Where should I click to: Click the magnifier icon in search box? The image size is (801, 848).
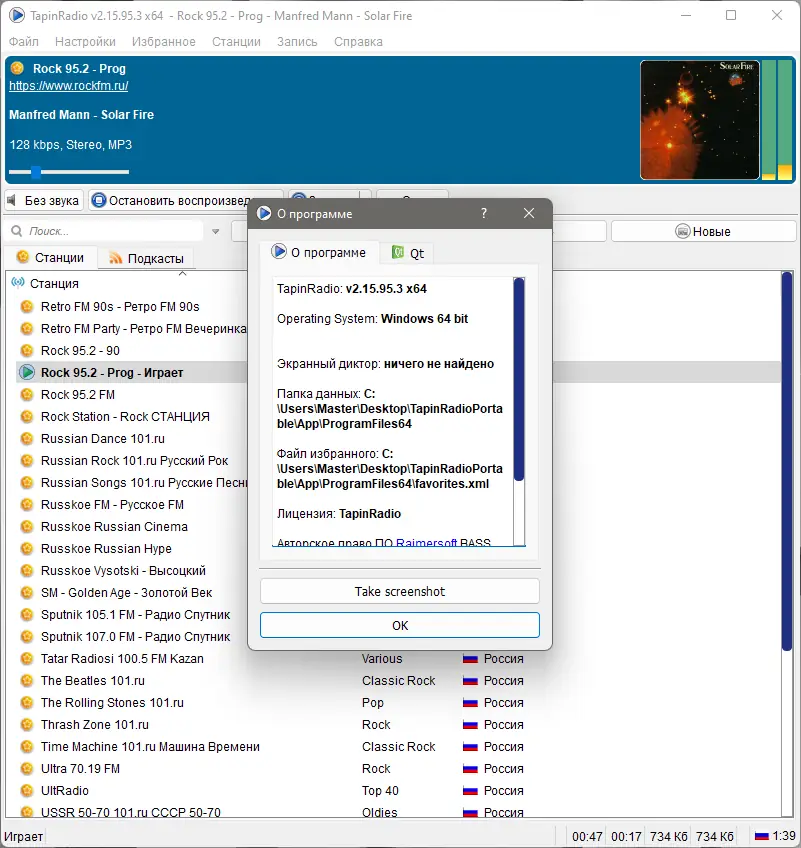point(17,231)
